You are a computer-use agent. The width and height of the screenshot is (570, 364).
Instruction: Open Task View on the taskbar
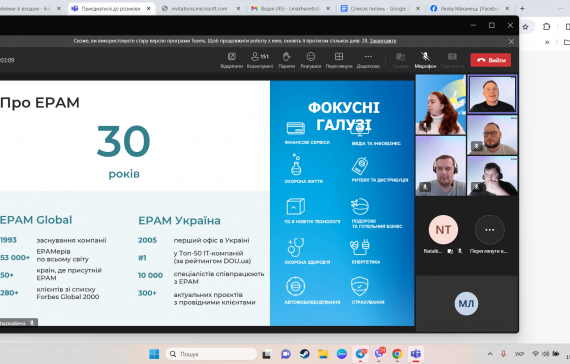click(268, 354)
